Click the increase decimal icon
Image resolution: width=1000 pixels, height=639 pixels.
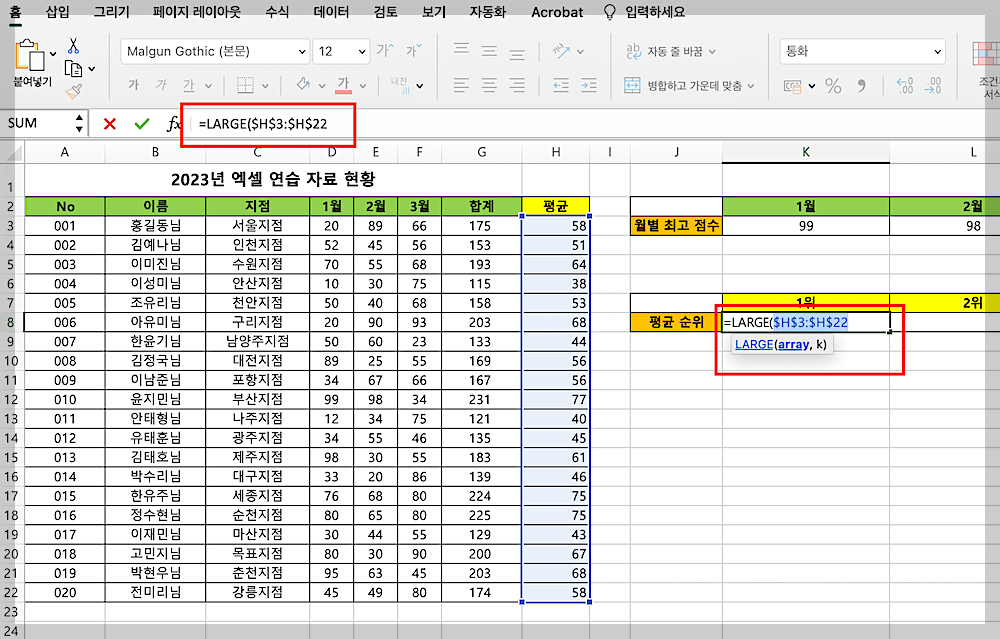pos(905,85)
